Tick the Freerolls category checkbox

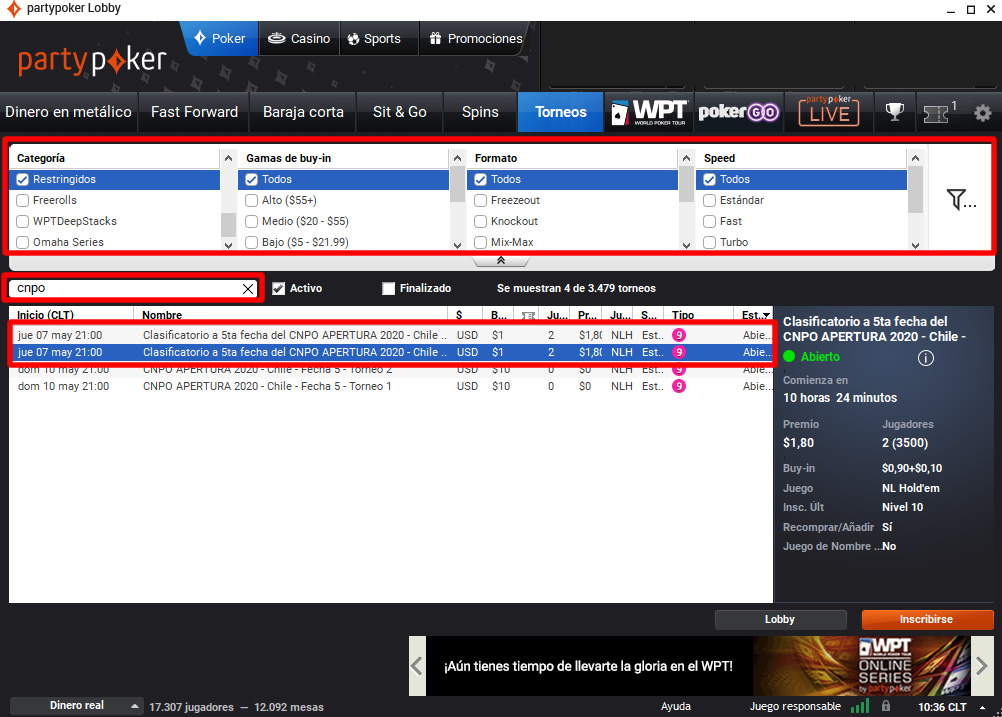[22, 201]
